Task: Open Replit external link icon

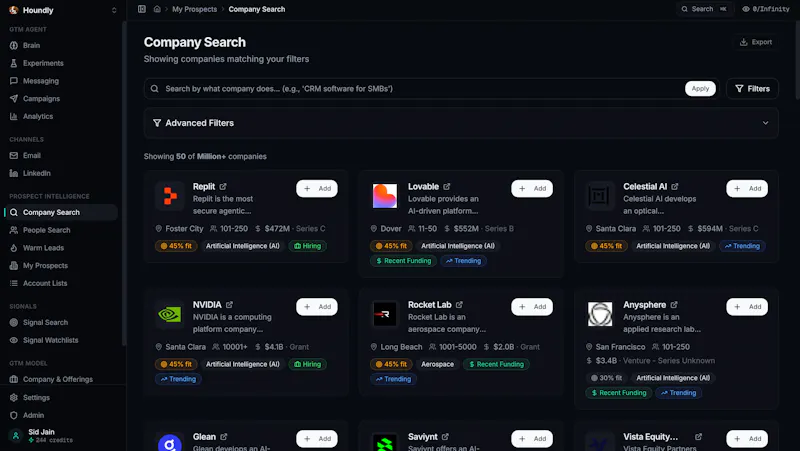Action: click(x=223, y=187)
